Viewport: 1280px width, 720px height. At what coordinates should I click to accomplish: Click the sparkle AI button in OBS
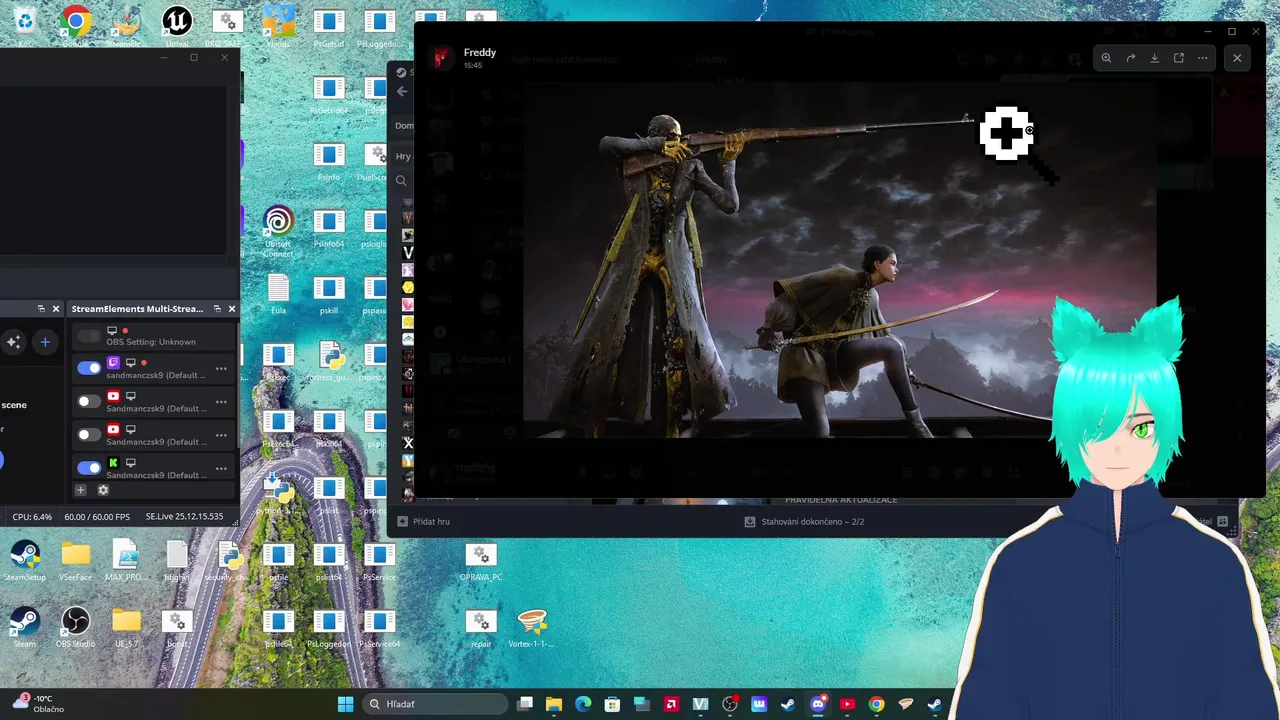click(14, 342)
